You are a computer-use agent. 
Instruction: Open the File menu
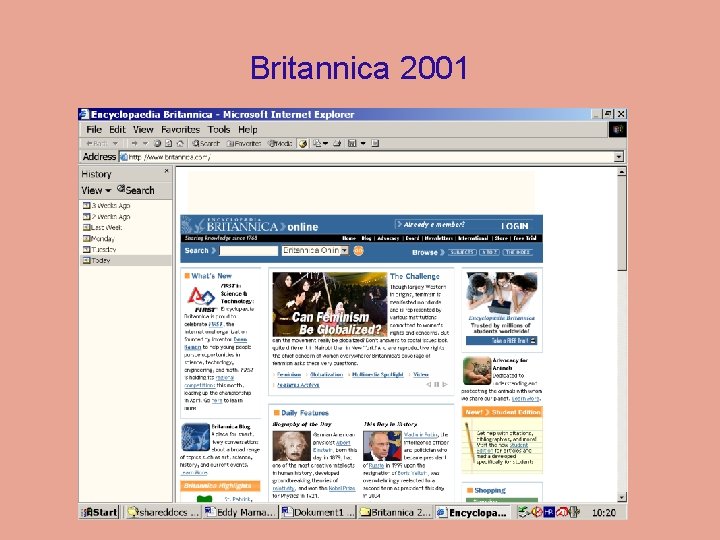click(x=94, y=129)
